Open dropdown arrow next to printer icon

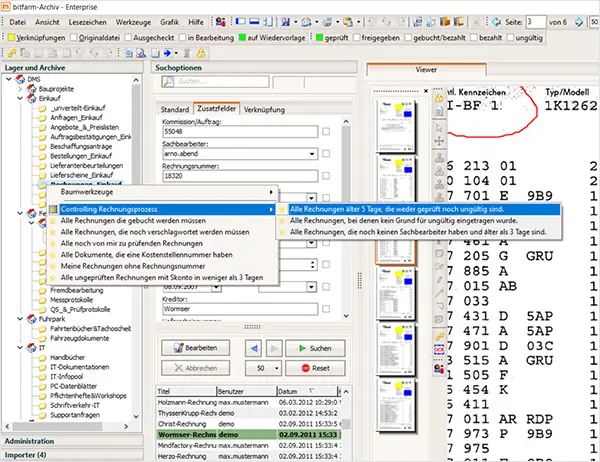point(337,22)
